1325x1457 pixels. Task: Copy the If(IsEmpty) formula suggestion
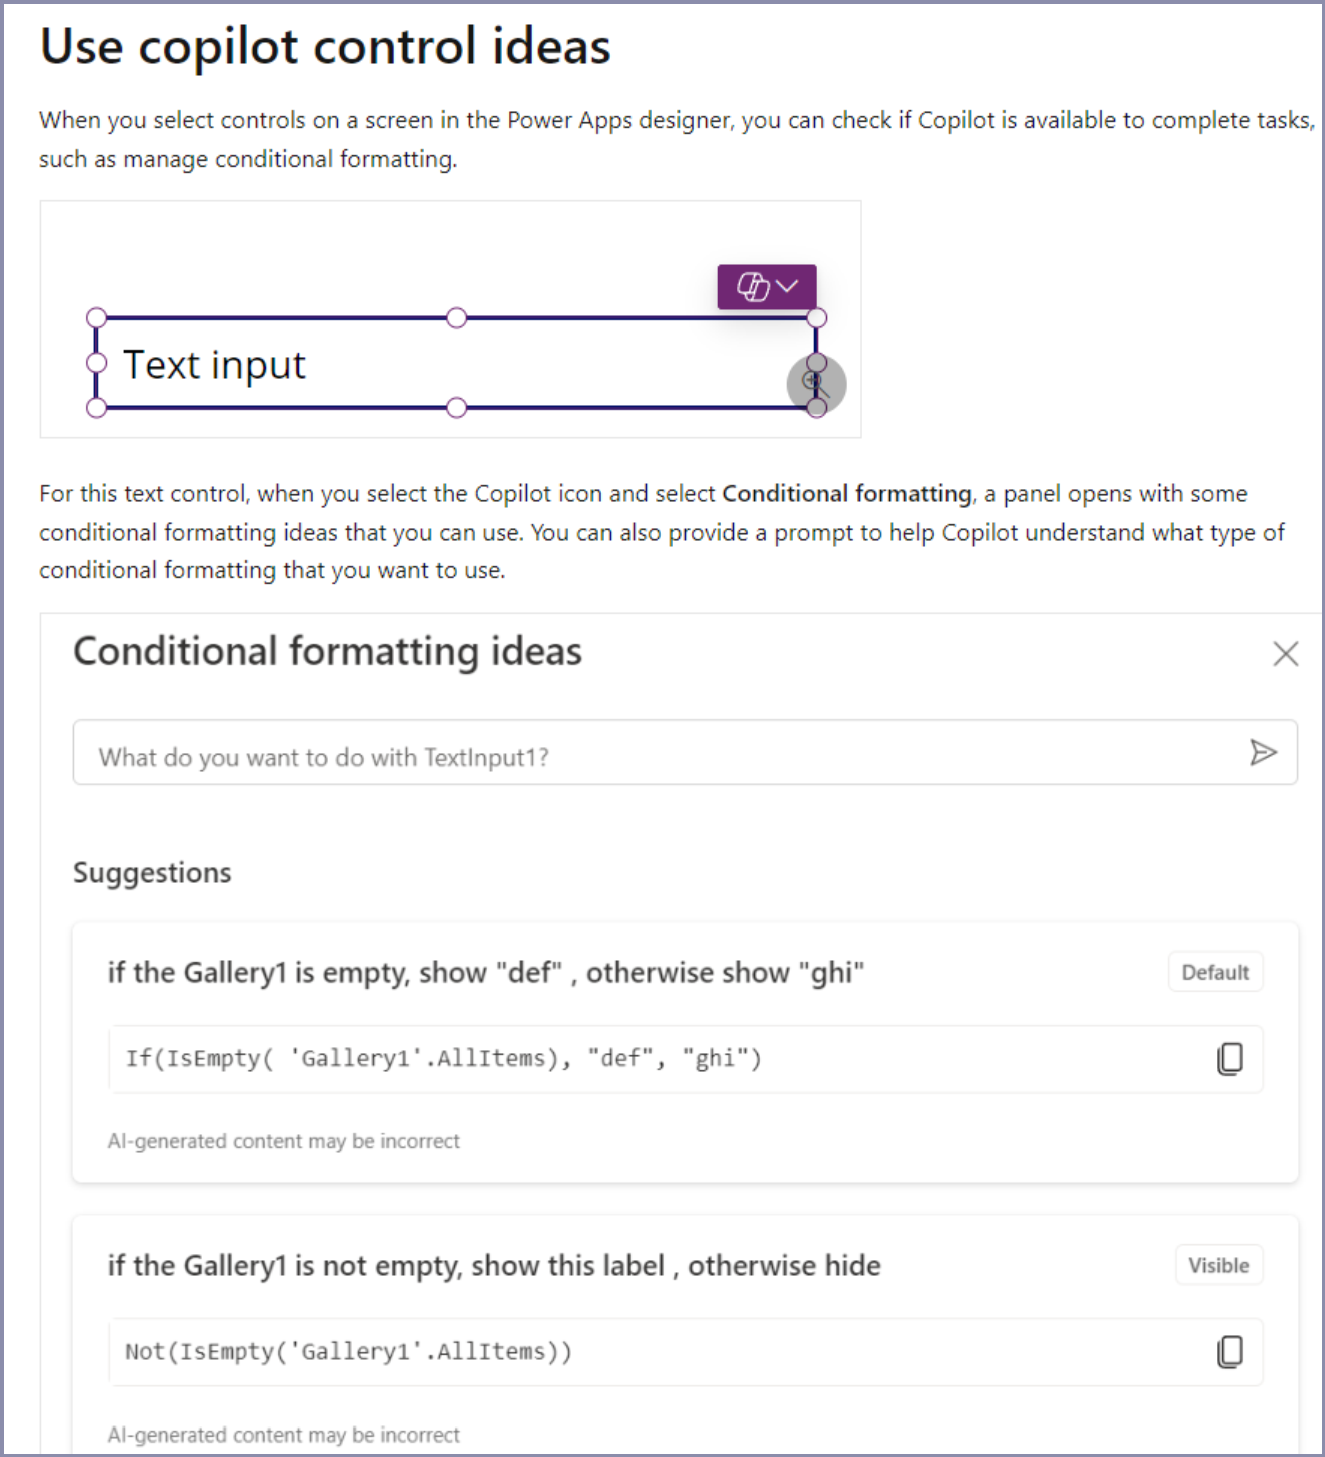(x=1230, y=1058)
